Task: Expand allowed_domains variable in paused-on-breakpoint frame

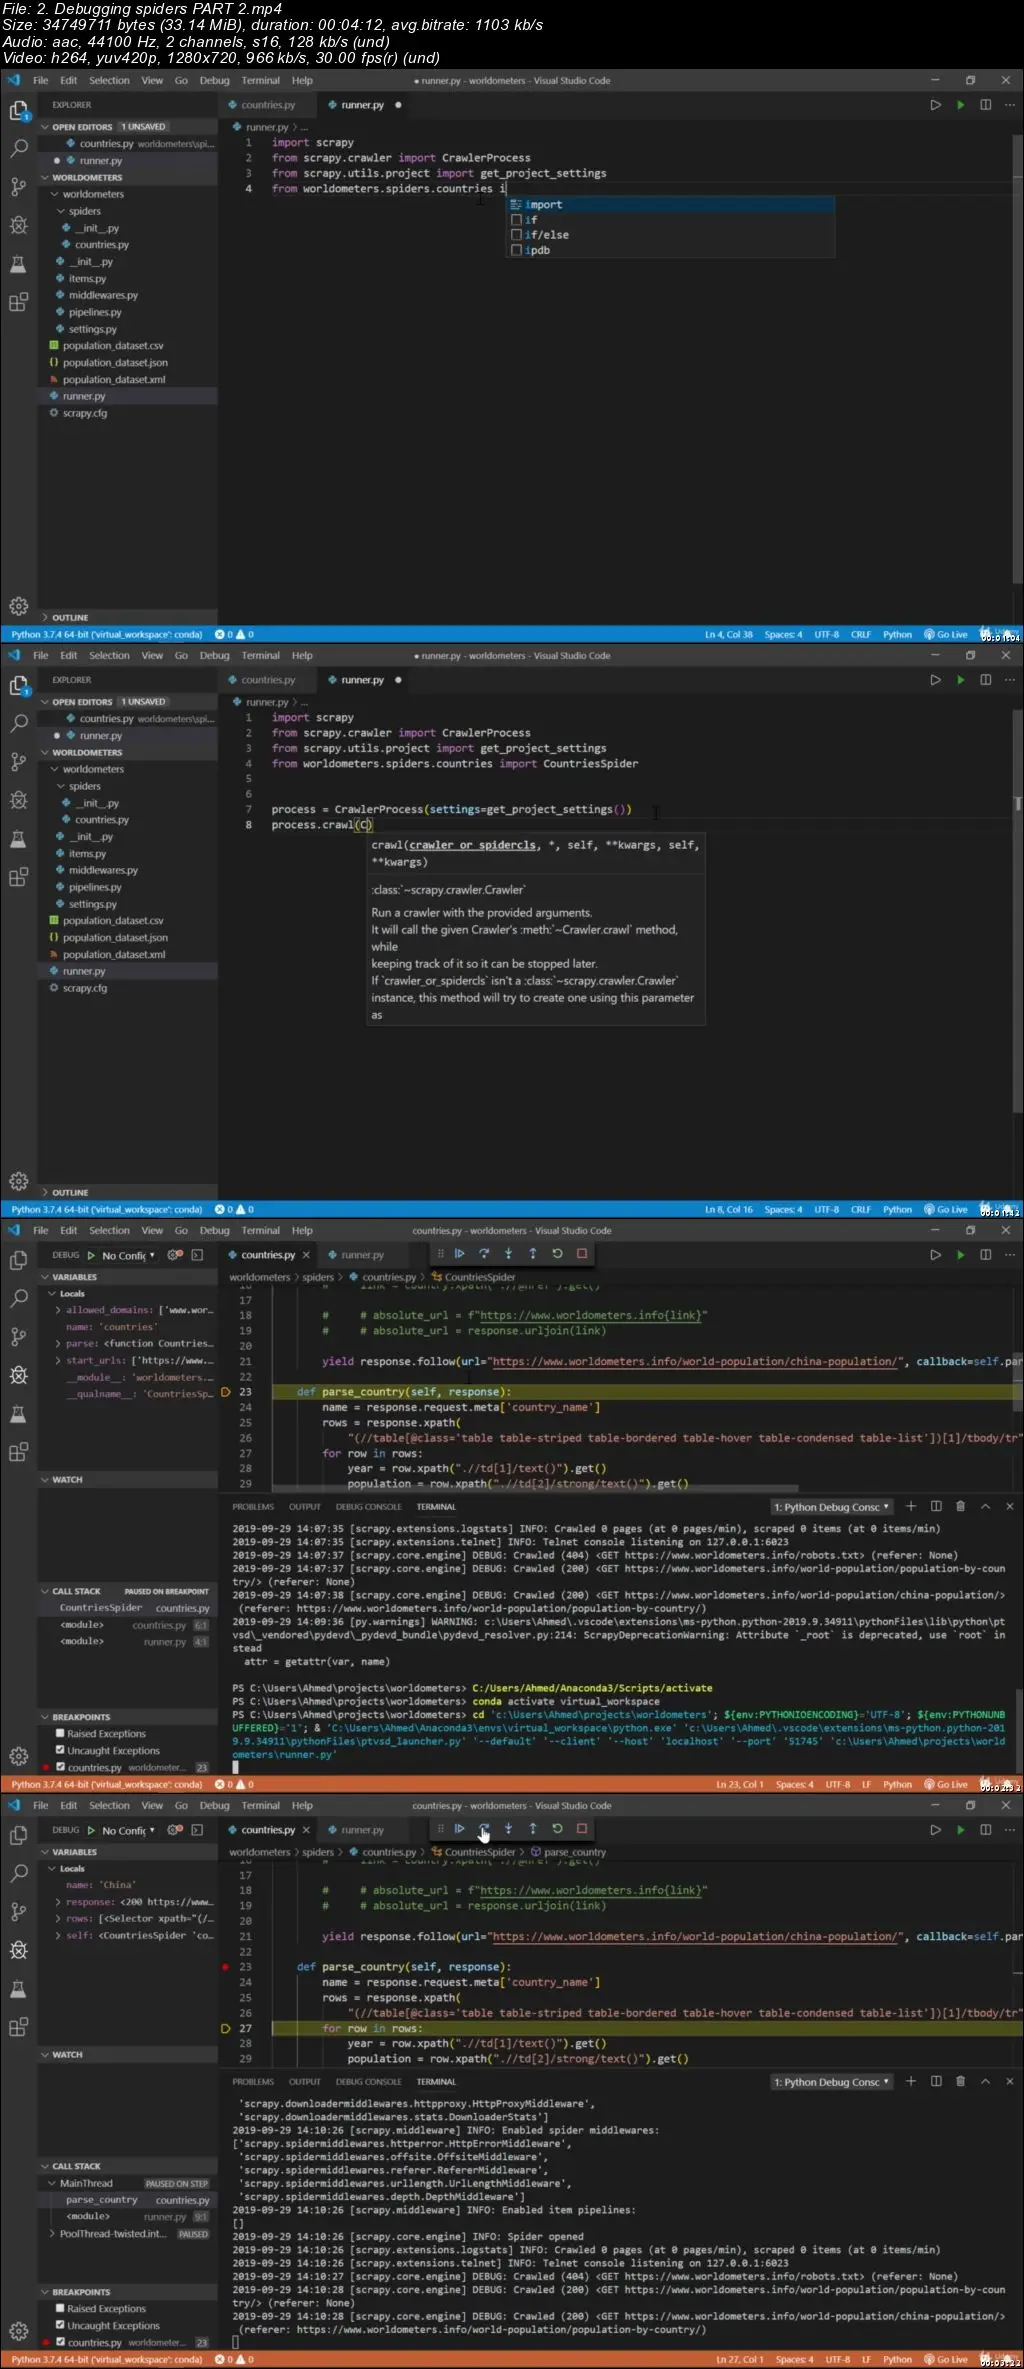Action: (x=58, y=1310)
